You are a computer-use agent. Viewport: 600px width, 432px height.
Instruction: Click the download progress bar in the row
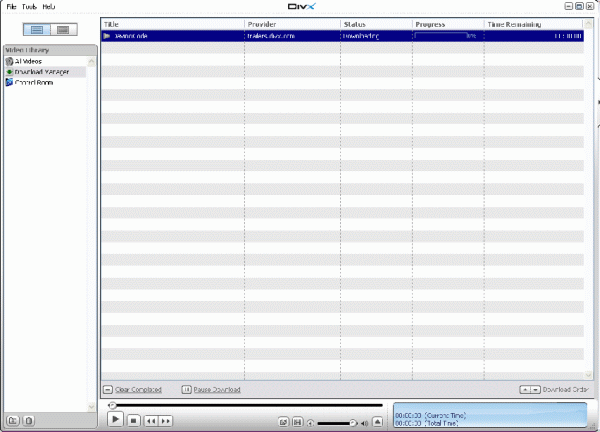click(441, 36)
